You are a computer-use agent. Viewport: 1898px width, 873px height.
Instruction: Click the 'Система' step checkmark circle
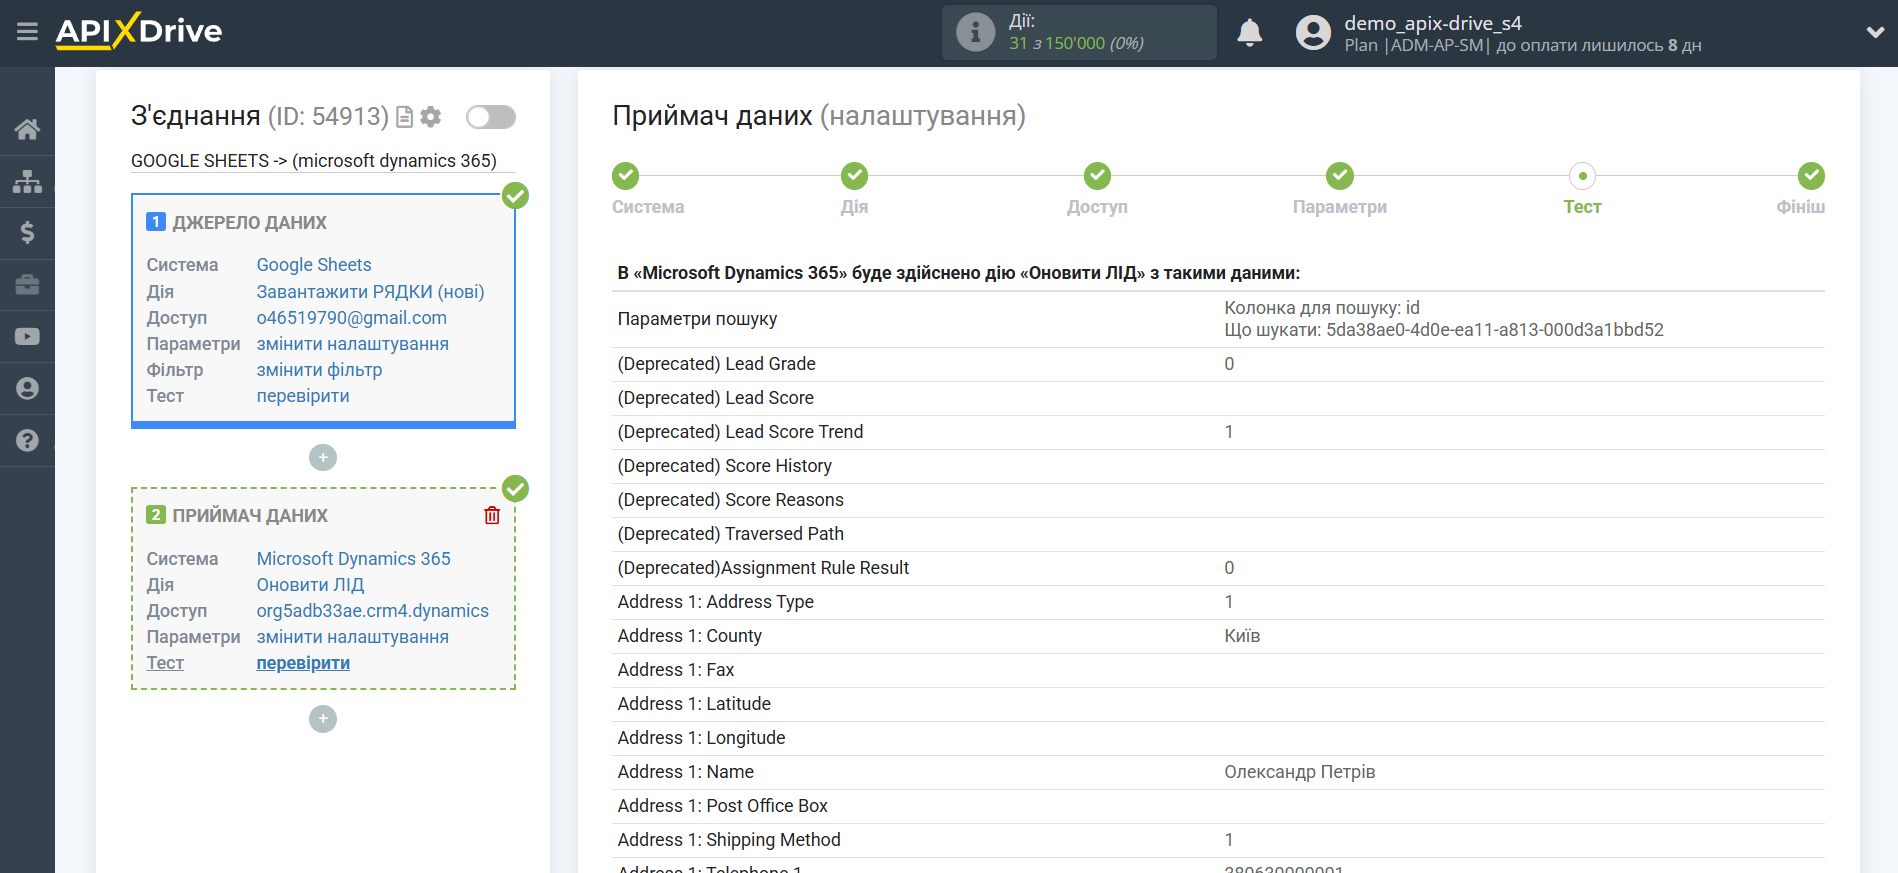point(625,176)
